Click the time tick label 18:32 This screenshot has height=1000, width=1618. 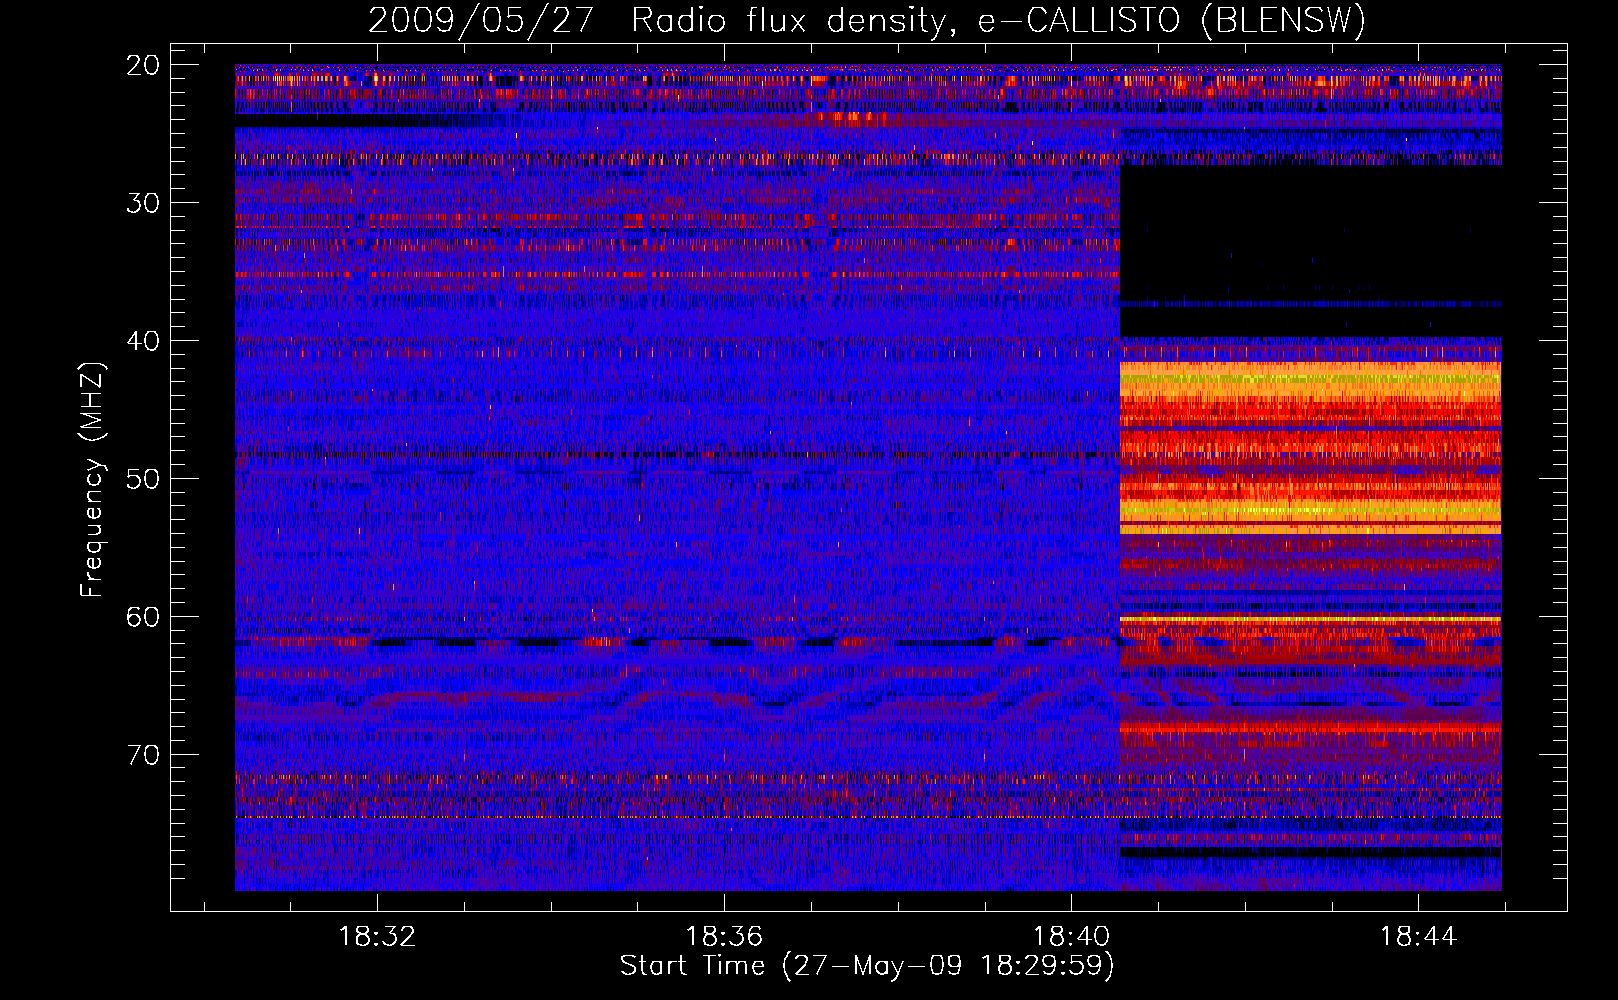click(377, 936)
